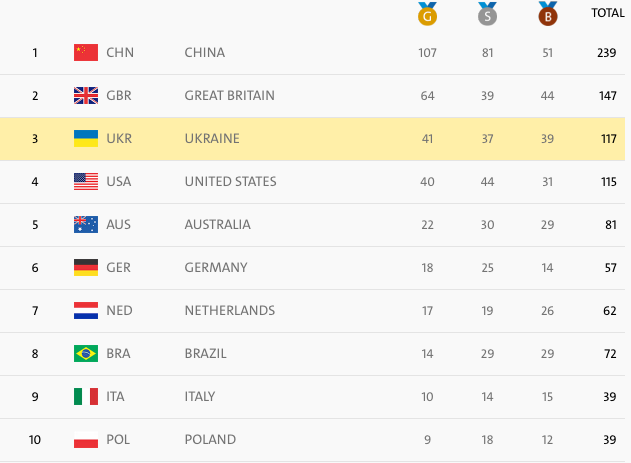The height and width of the screenshot is (463, 631).
Task: Click the GER country code
Action: point(118,268)
